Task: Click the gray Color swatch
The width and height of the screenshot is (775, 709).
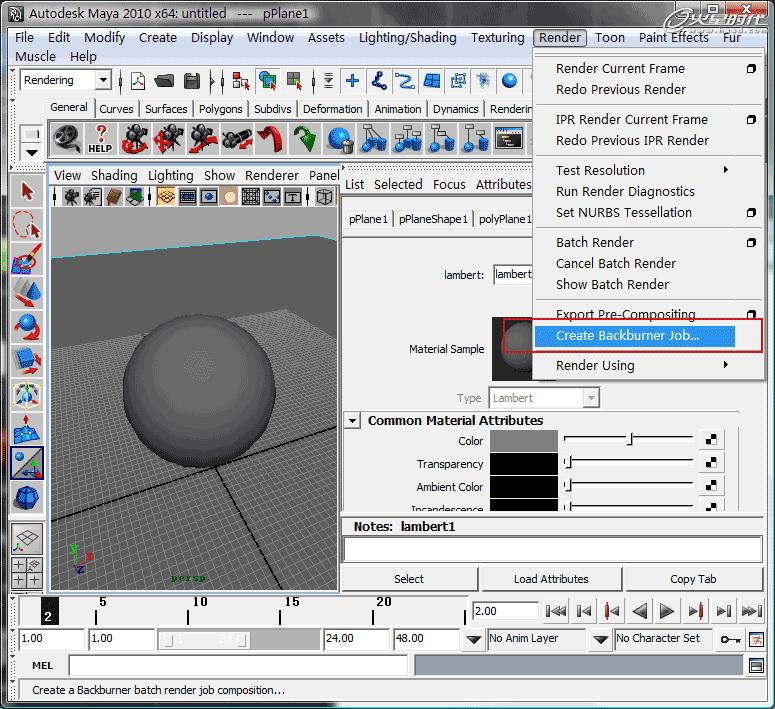Action: point(524,441)
